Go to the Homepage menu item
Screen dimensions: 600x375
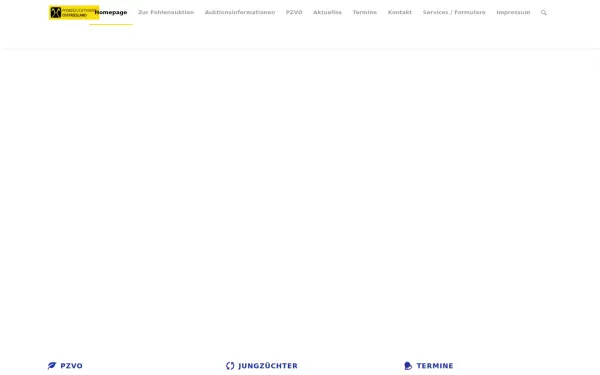111,12
